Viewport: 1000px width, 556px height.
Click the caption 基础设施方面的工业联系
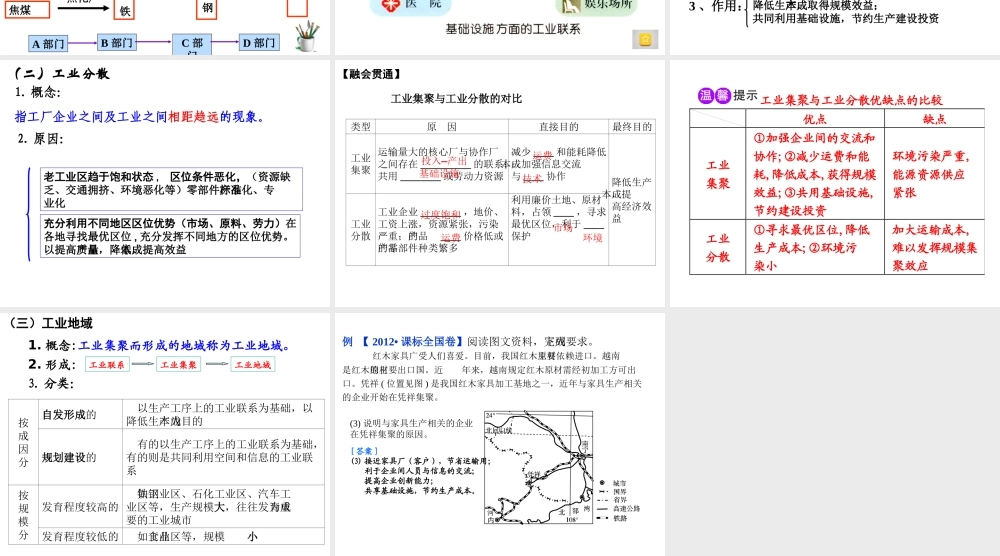(513, 29)
